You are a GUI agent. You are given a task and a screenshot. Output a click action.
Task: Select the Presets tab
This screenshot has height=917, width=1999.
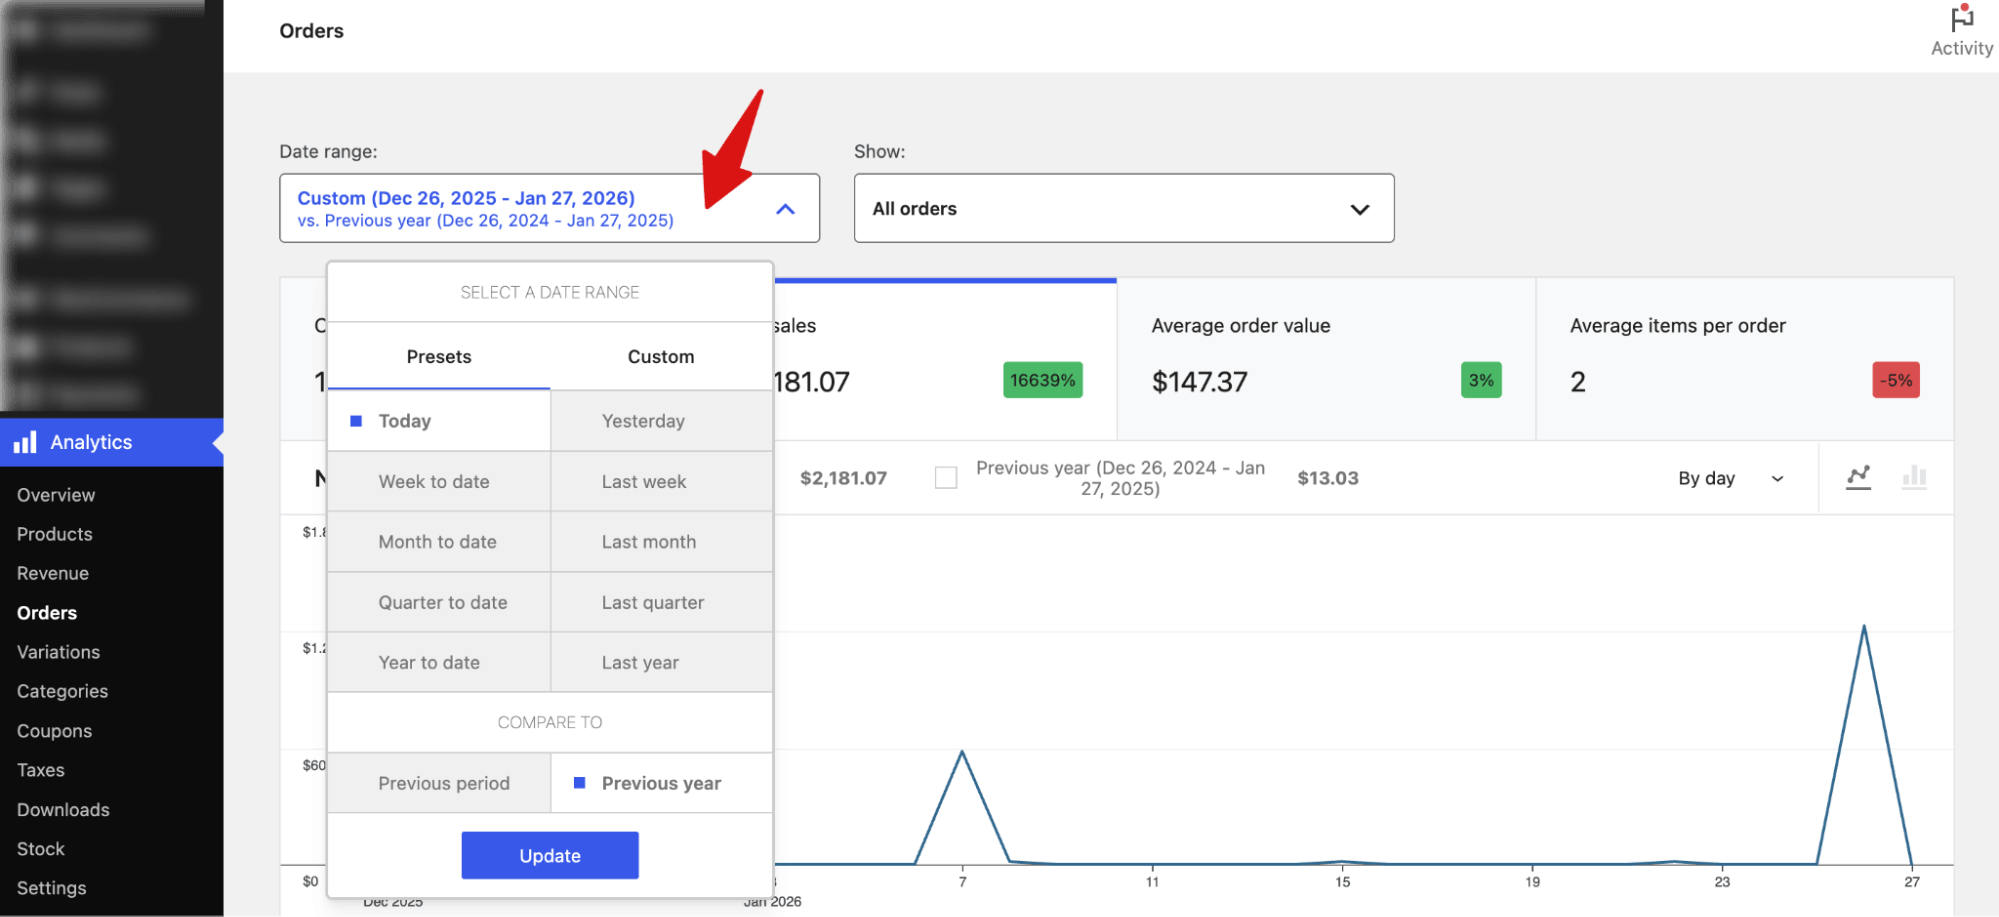coord(439,356)
